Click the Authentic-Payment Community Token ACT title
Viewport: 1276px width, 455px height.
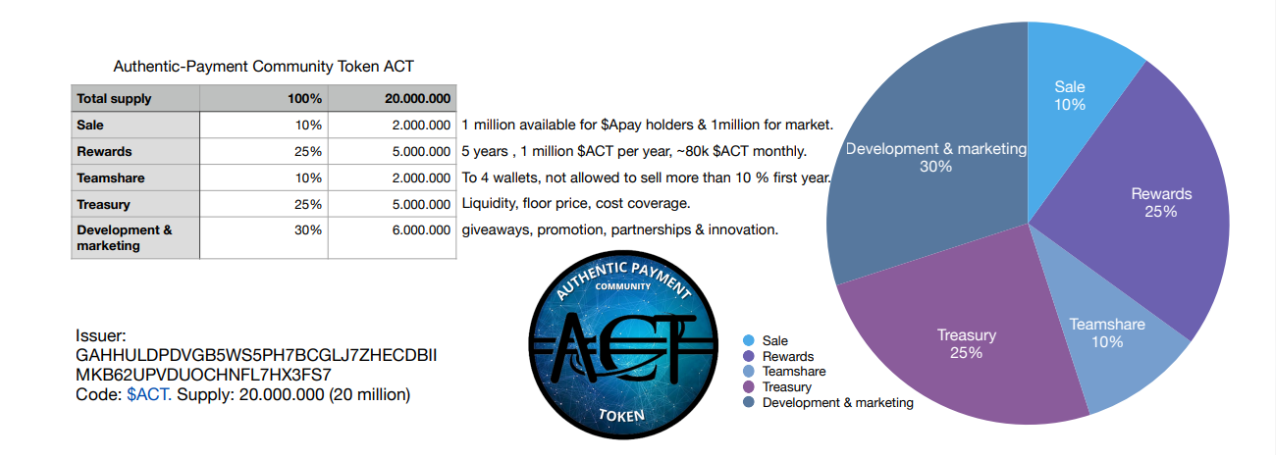264,66
